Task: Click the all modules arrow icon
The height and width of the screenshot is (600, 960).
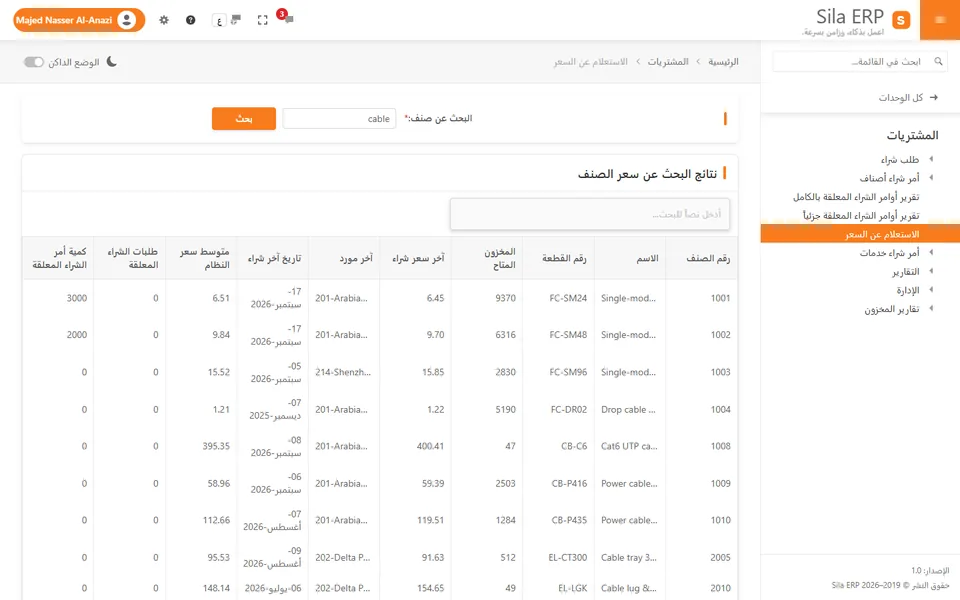Action: pyautogui.click(x=934, y=97)
